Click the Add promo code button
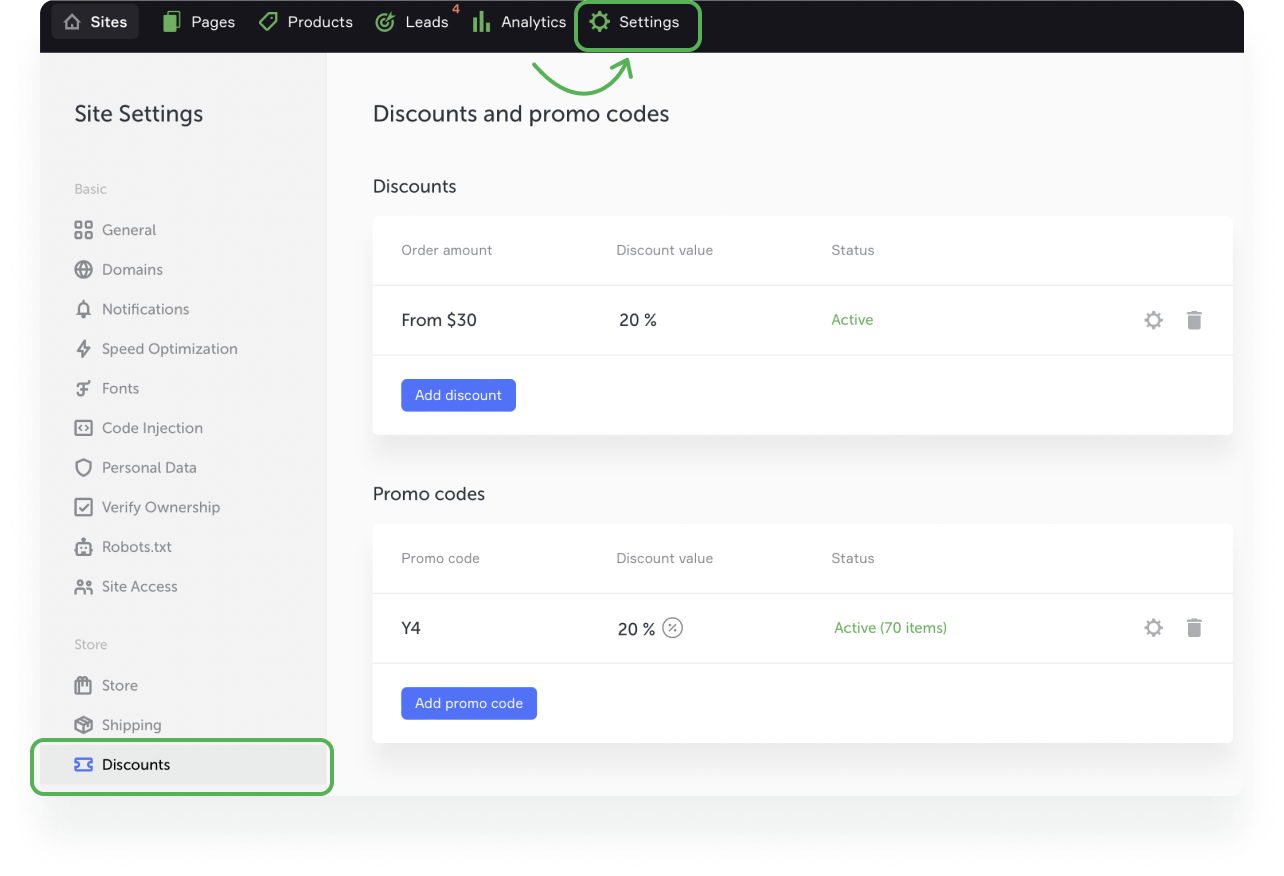 click(469, 703)
